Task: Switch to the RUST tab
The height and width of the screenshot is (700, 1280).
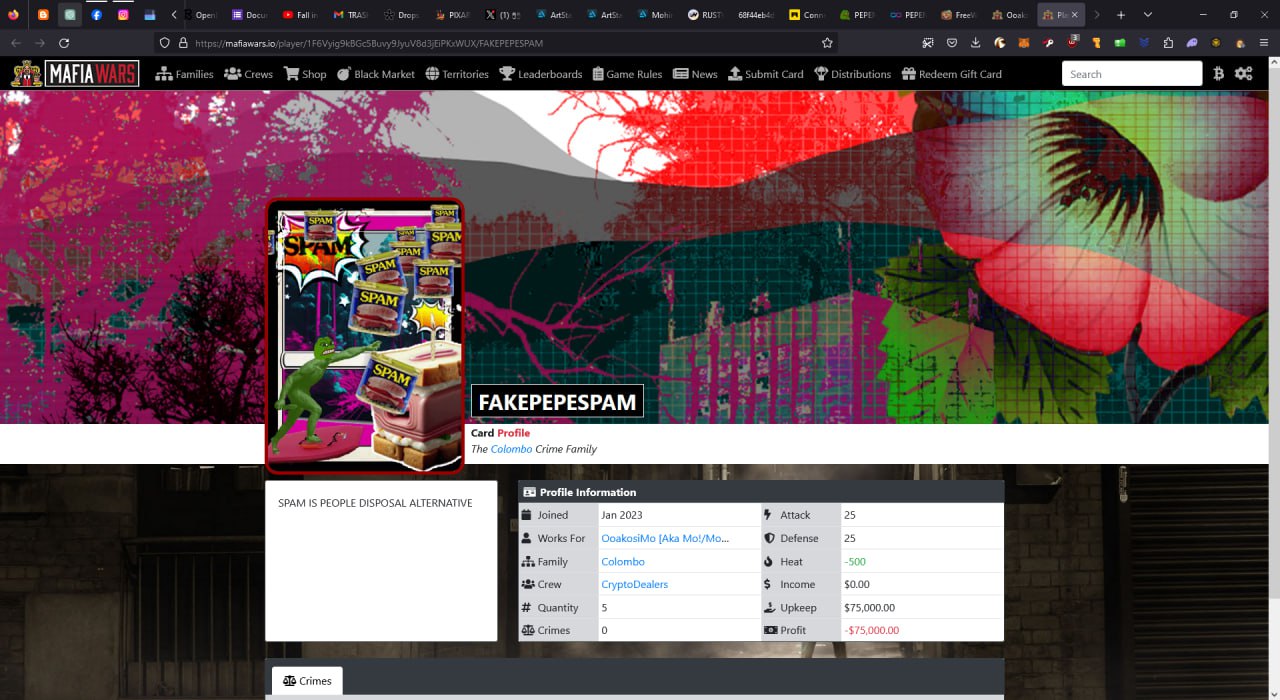Action: coord(706,15)
